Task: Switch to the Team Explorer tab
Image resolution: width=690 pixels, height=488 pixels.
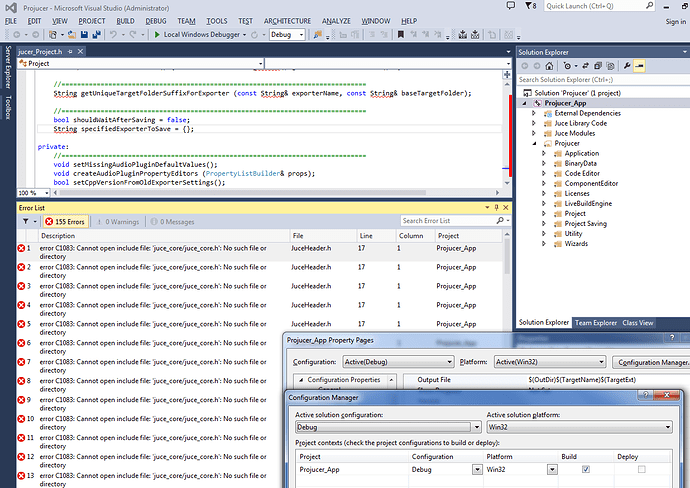Action: (x=595, y=323)
